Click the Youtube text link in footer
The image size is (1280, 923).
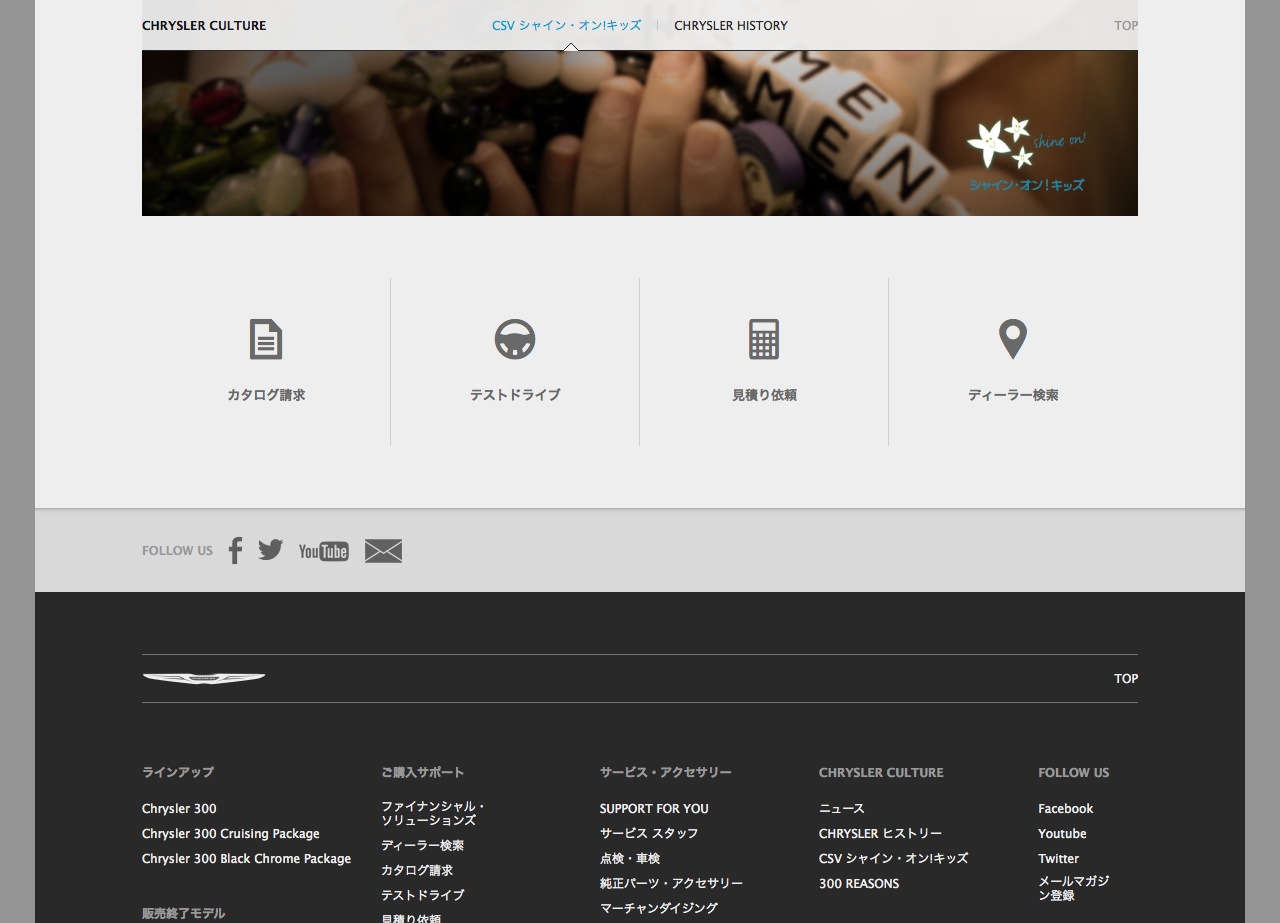tap(1062, 834)
